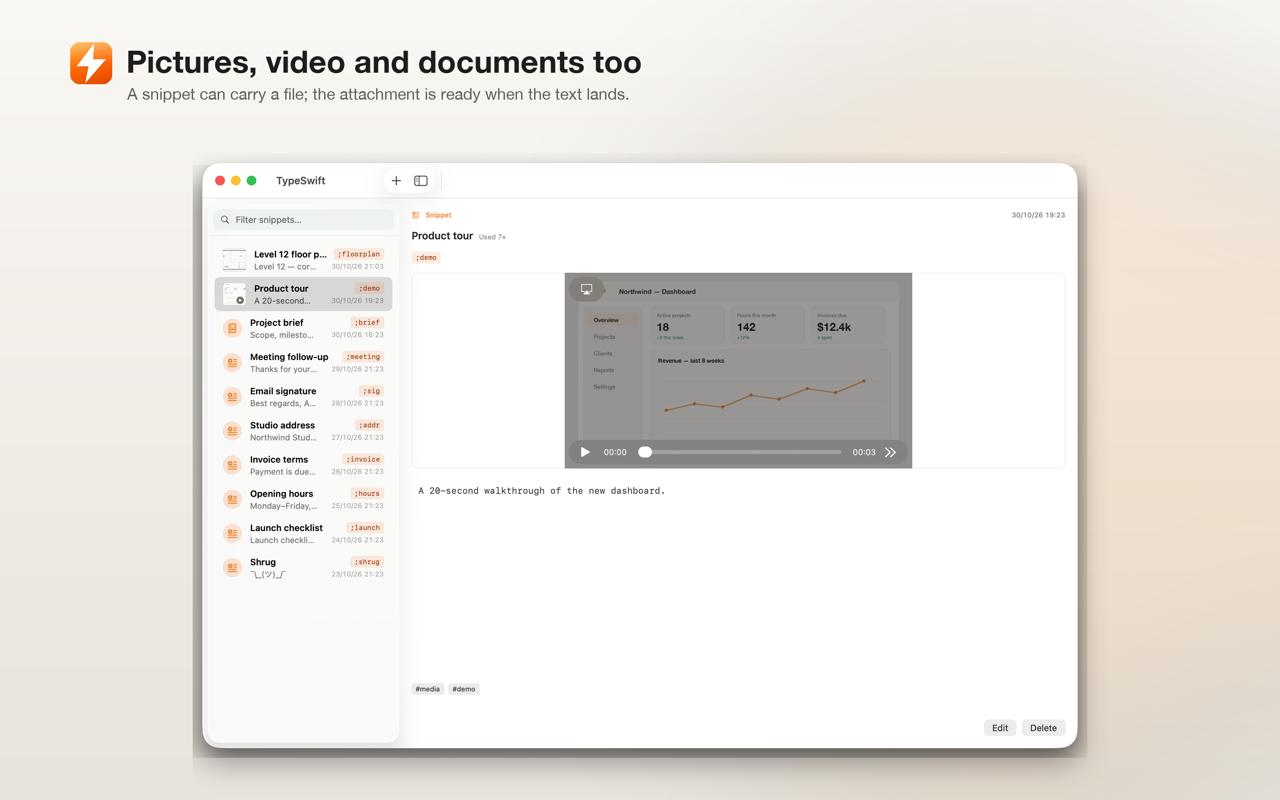Click the Snippet type icon in header
The width and height of the screenshot is (1280, 800).
click(416, 215)
